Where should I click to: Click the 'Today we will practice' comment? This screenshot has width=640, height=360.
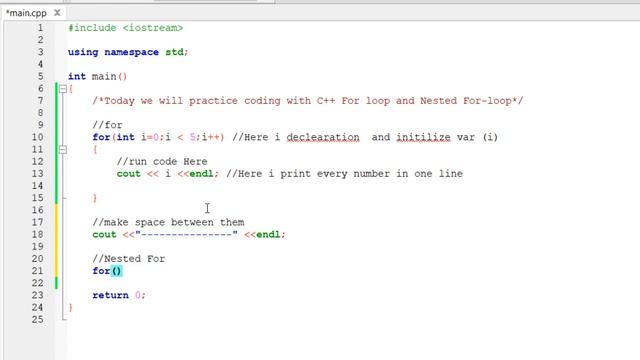tap(307, 101)
